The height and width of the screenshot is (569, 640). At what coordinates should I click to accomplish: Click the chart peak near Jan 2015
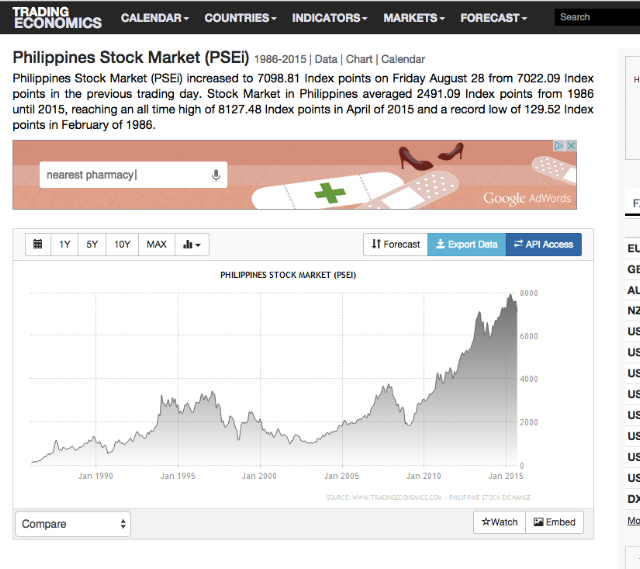pos(510,295)
